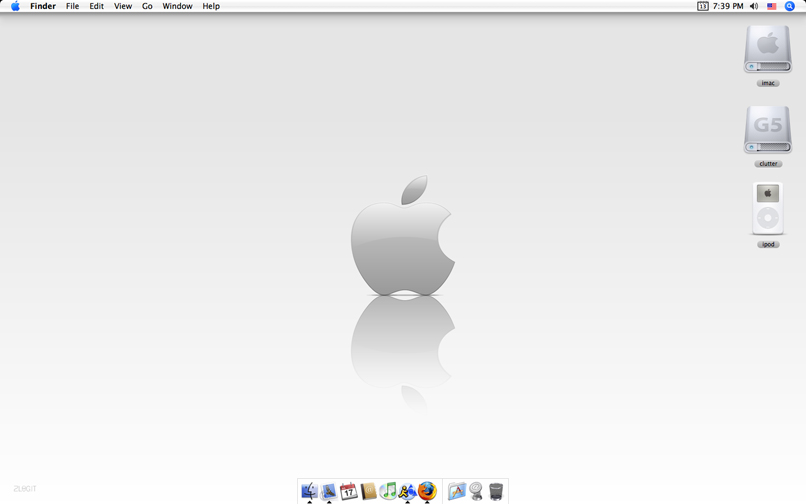806x504 pixels.
Task: Open the Finder menu
Action: coord(43,6)
